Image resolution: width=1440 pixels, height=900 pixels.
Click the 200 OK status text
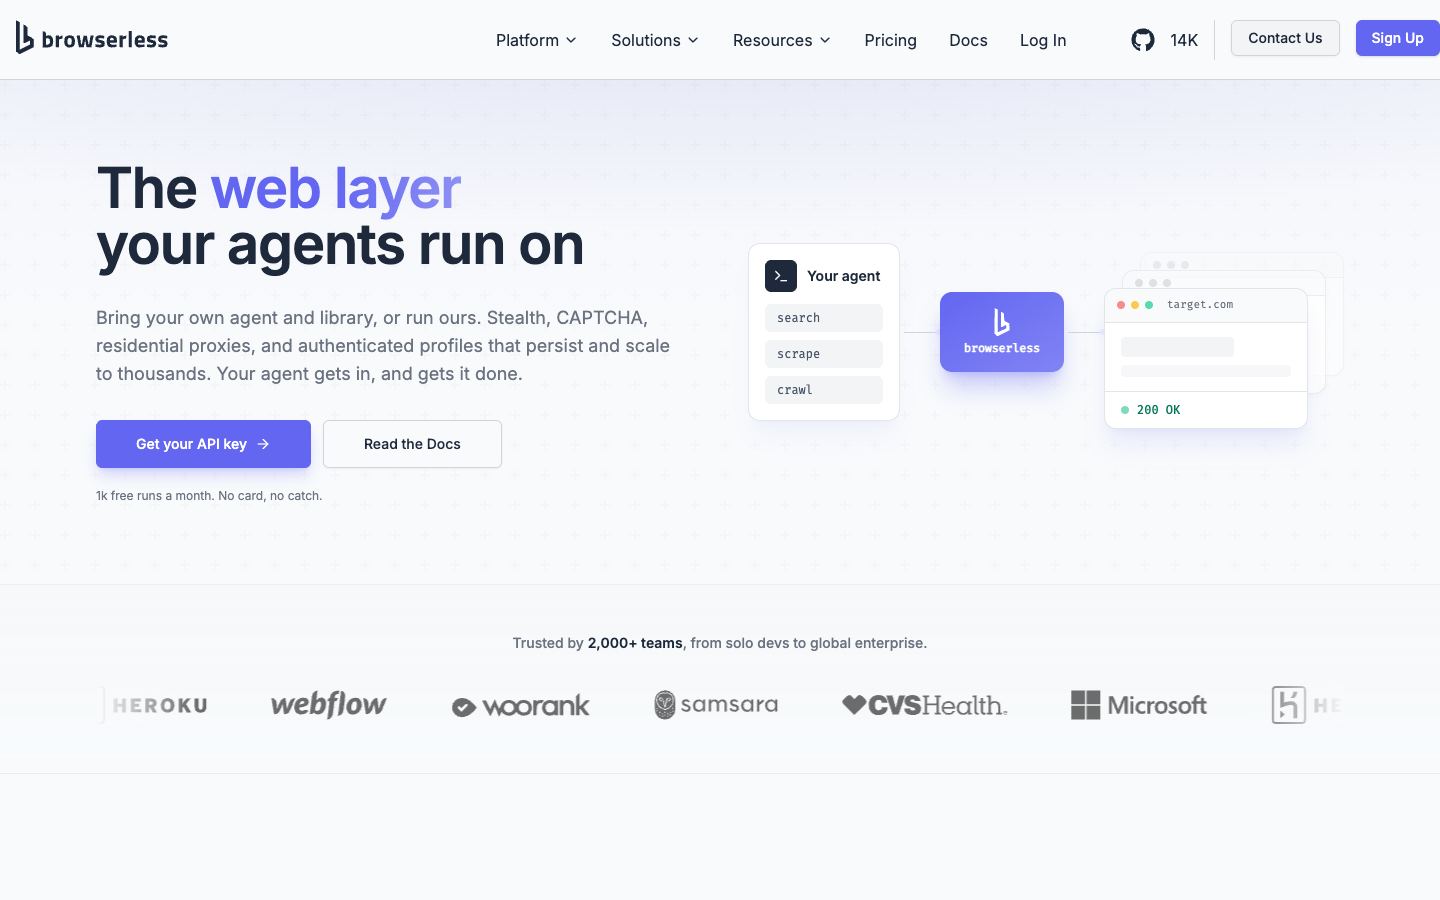pos(1158,410)
